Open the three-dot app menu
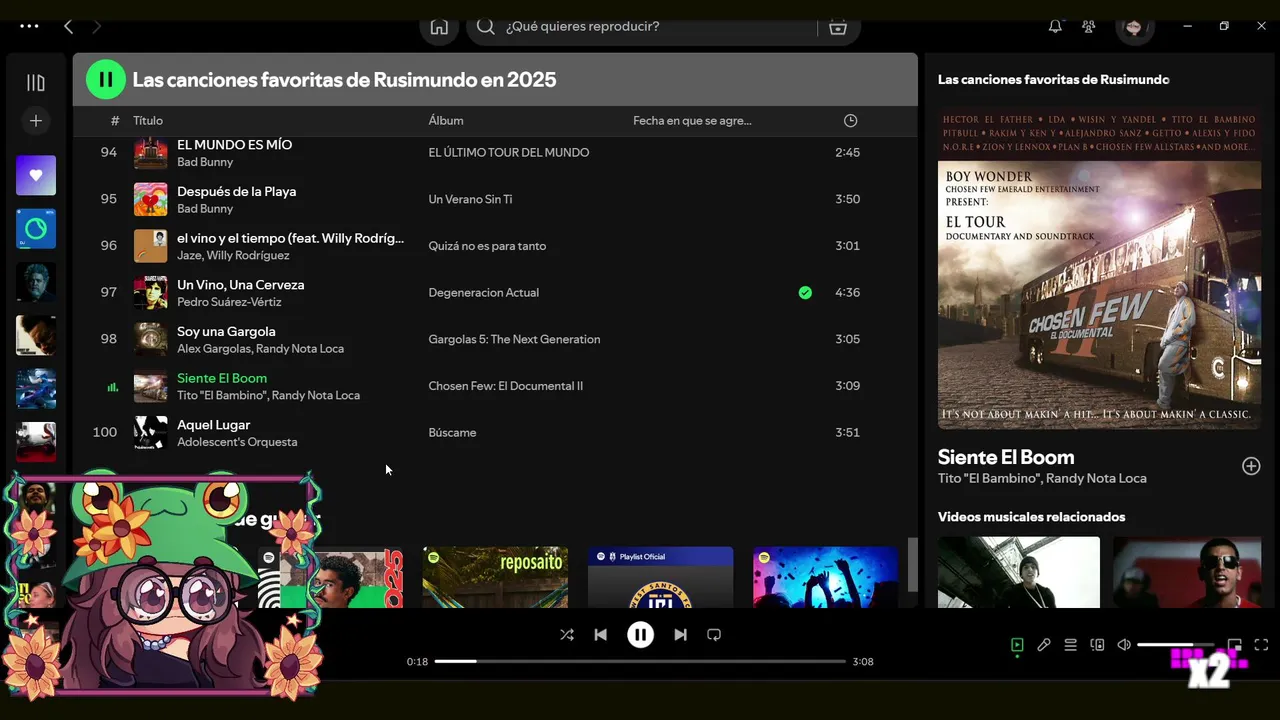Image resolution: width=1280 pixels, height=720 pixels. point(29,27)
